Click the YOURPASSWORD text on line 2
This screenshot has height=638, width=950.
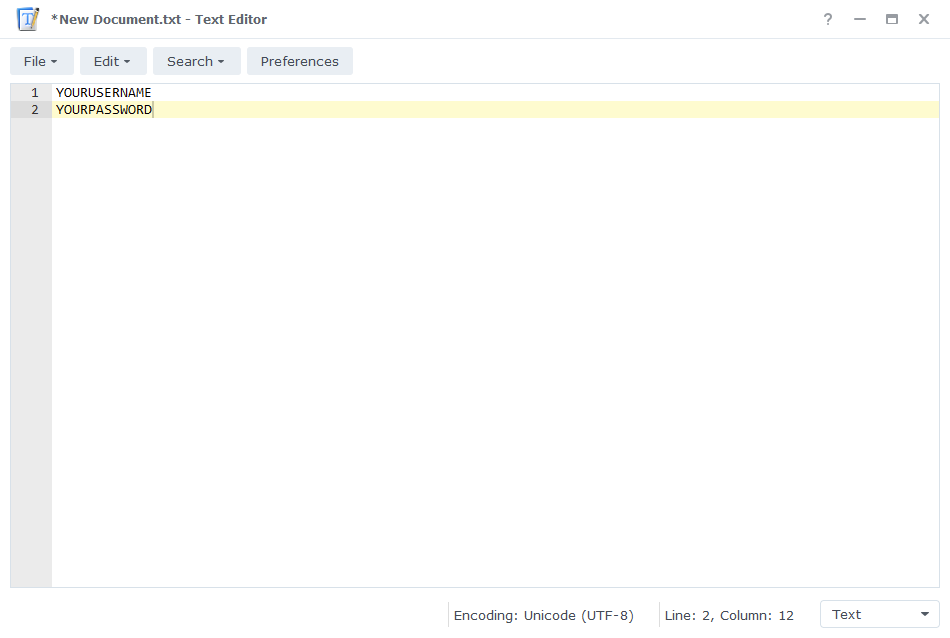(x=104, y=110)
